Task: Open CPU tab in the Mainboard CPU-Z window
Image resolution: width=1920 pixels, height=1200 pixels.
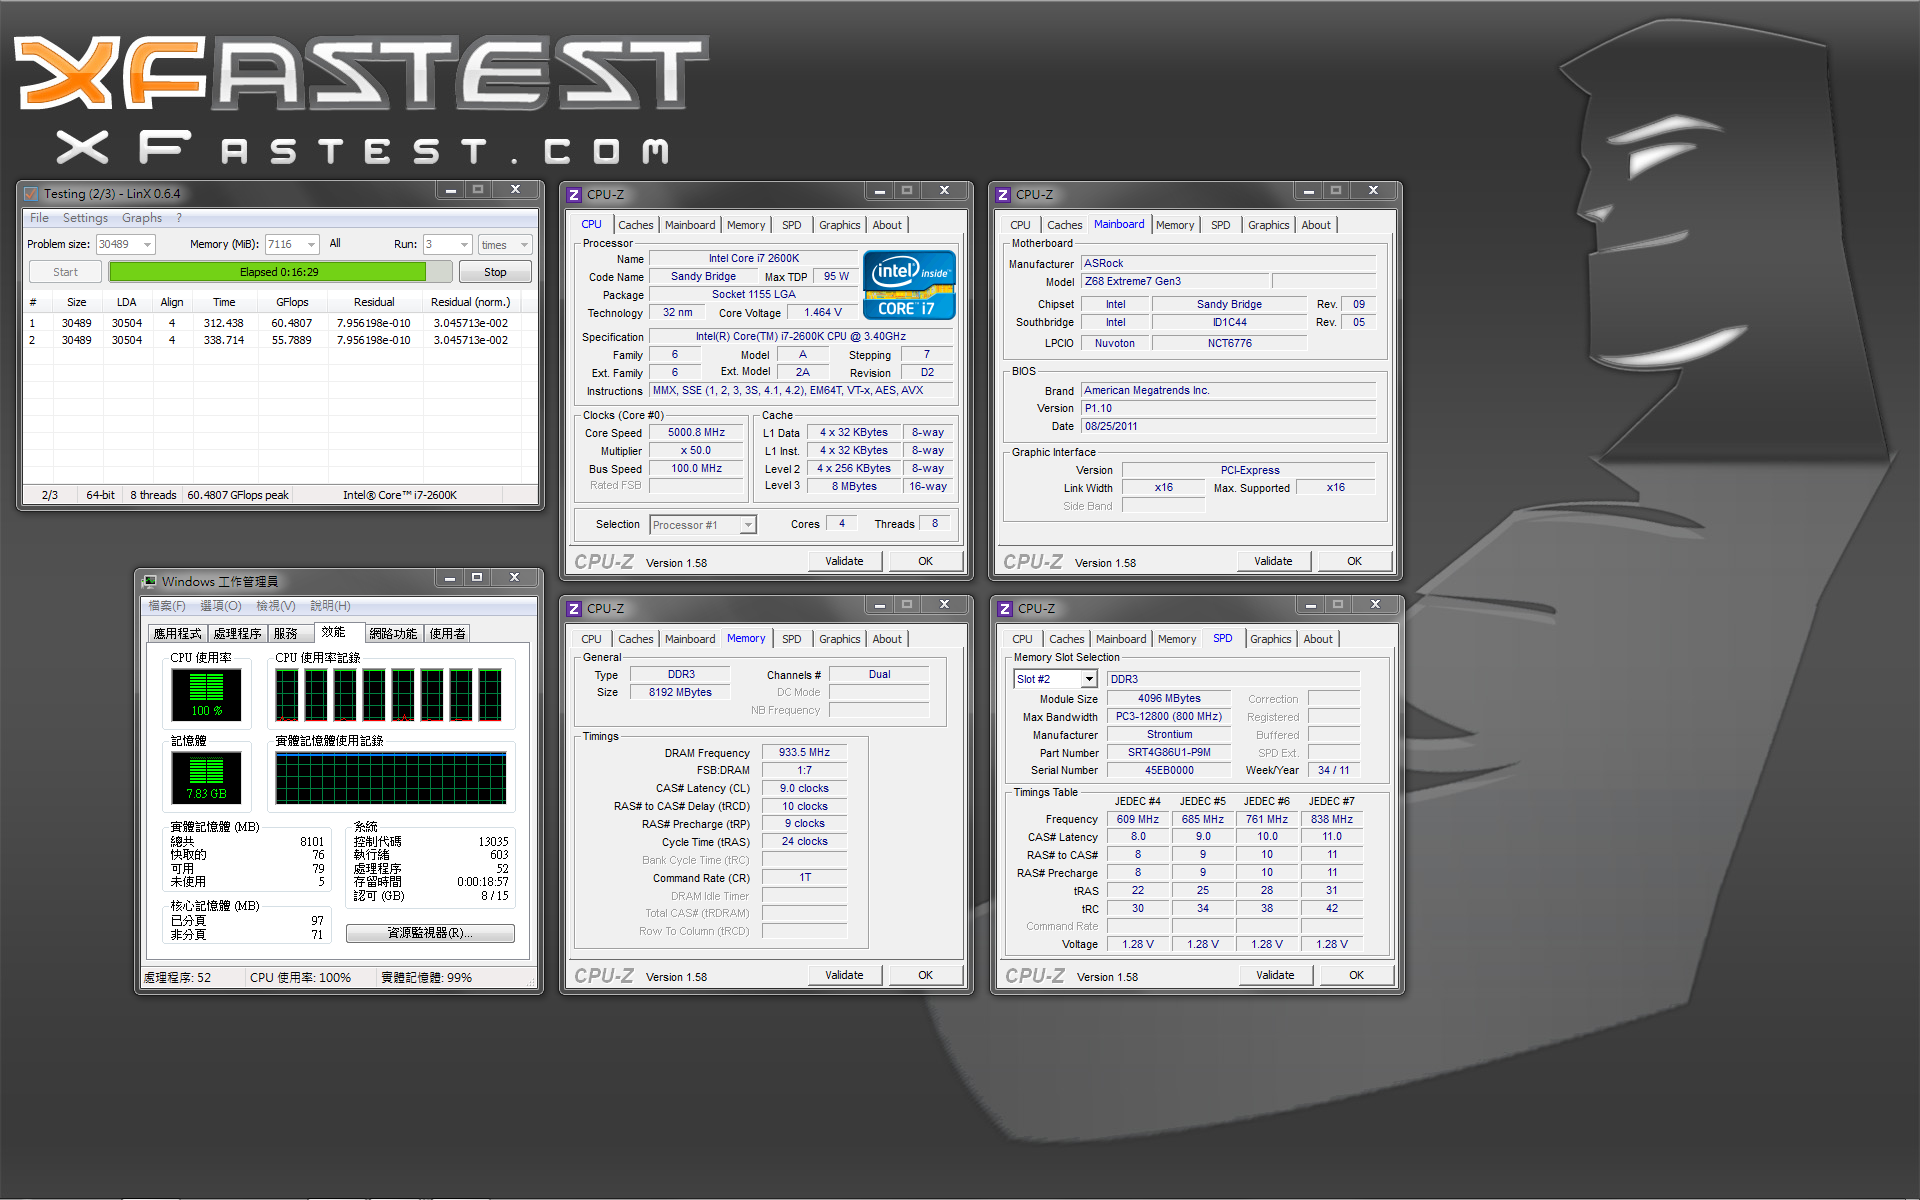Action: click(x=1020, y=225)
